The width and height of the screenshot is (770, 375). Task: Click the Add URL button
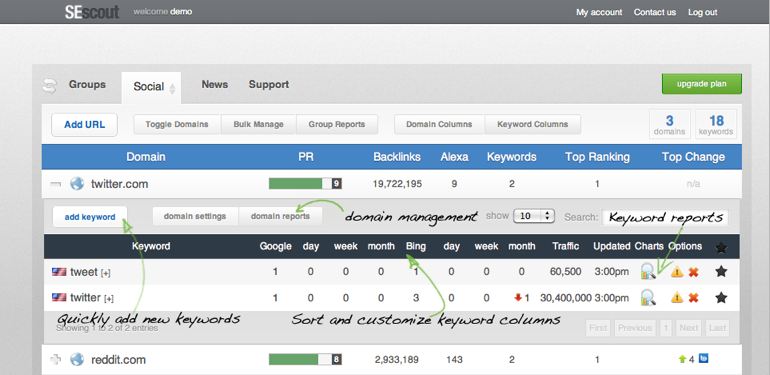84,125
